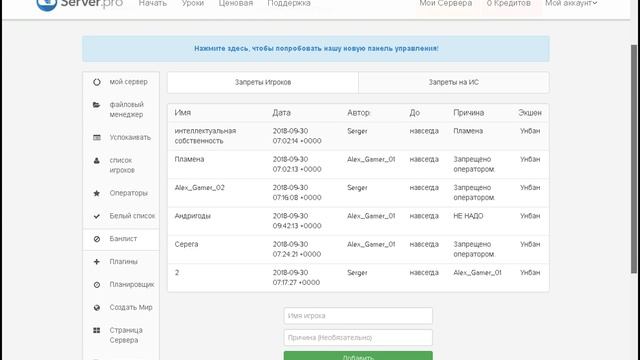Click the ban icon beside Банлист

97,239
